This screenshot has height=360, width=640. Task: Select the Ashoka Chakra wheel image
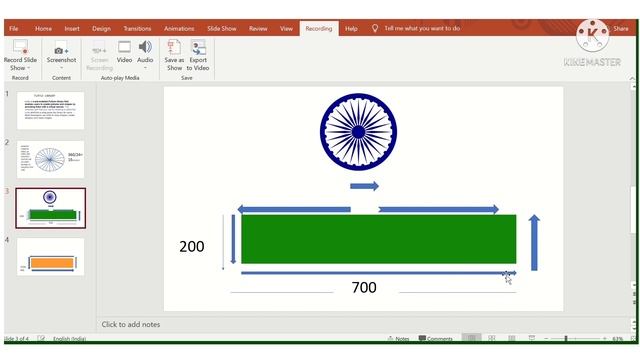click(358, 132)
